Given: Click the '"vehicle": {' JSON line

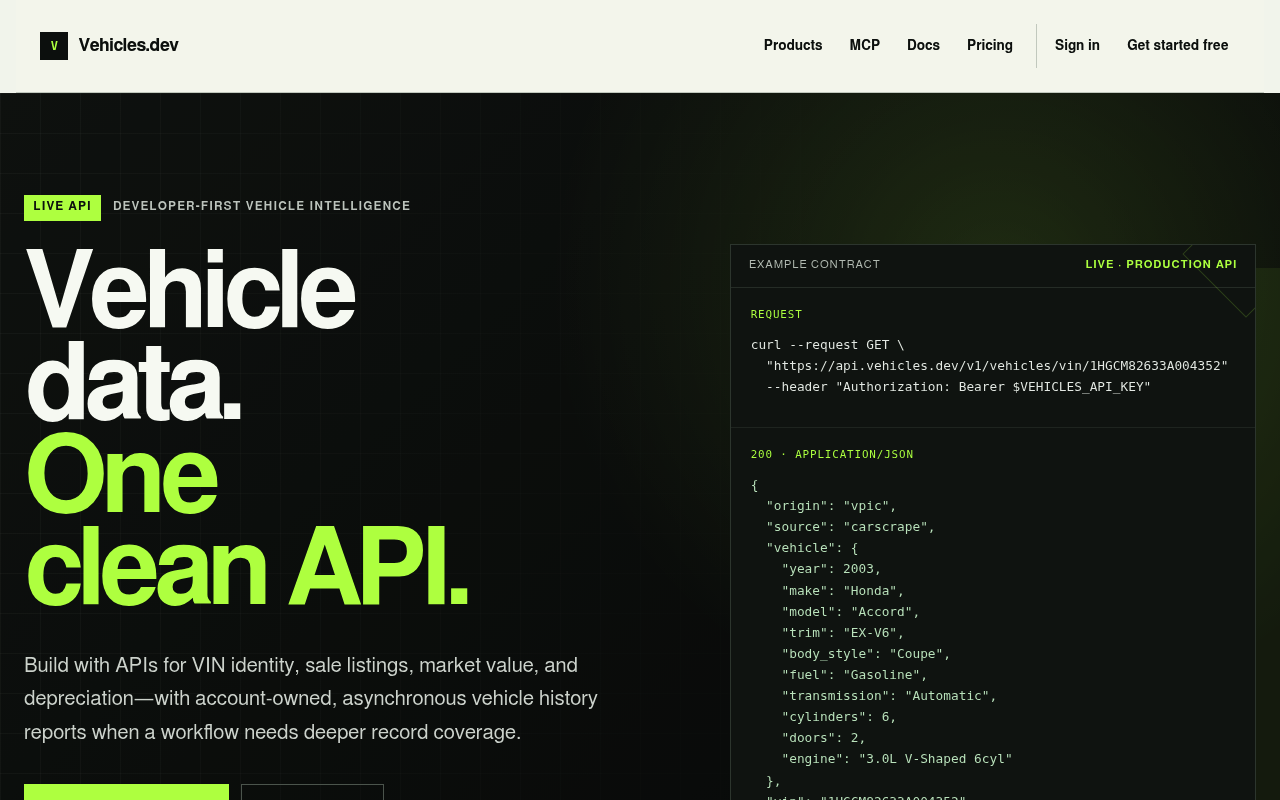Looking at the screenshot, I should pos(812,548).
